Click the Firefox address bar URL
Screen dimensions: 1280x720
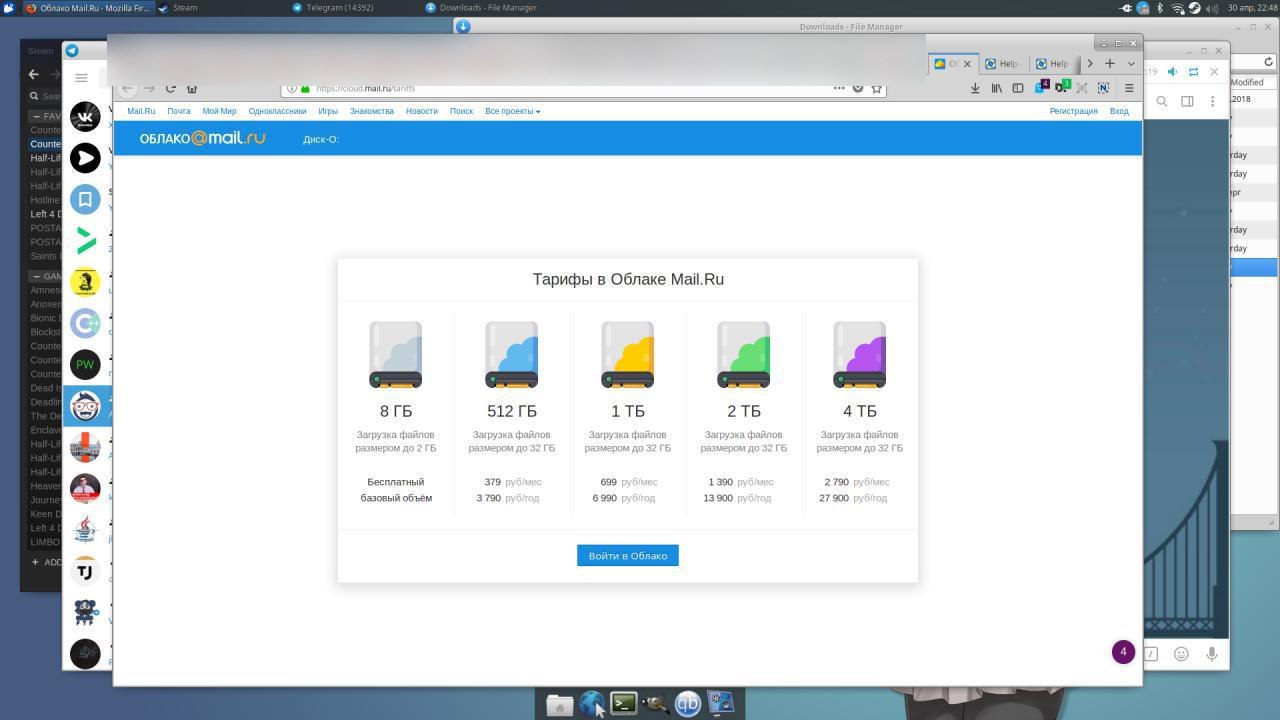366,88
